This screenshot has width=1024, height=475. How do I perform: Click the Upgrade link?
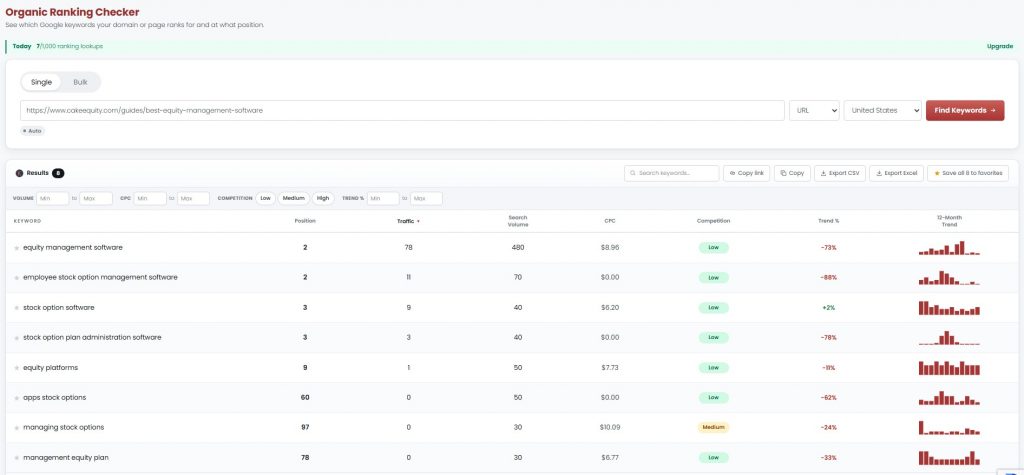click(999, 46)
